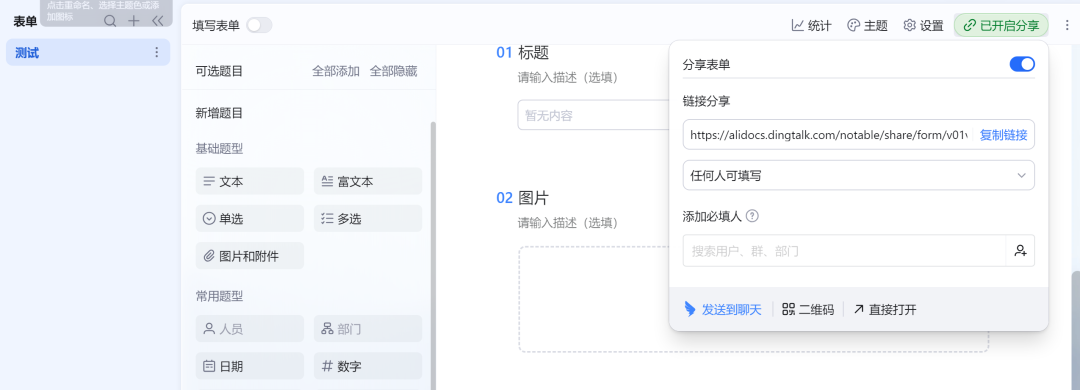
Task: Click the search icon in the sidebar header
Action: (110, 21)
